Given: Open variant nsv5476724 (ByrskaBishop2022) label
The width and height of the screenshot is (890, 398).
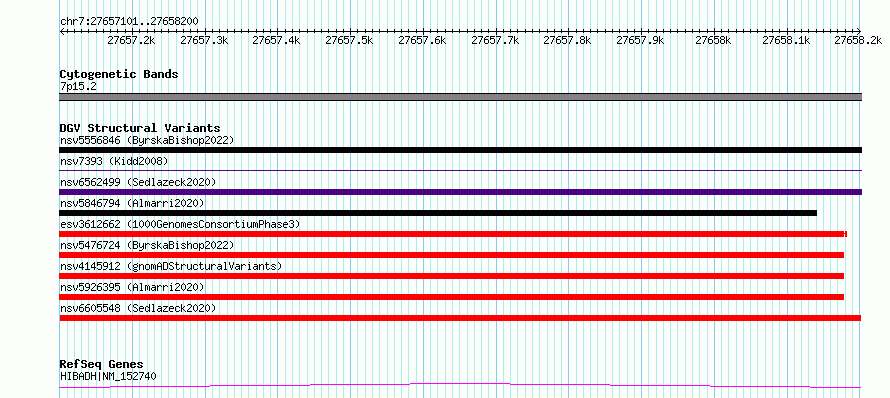Looking at the screenshot, I should [x=146, y=245].
